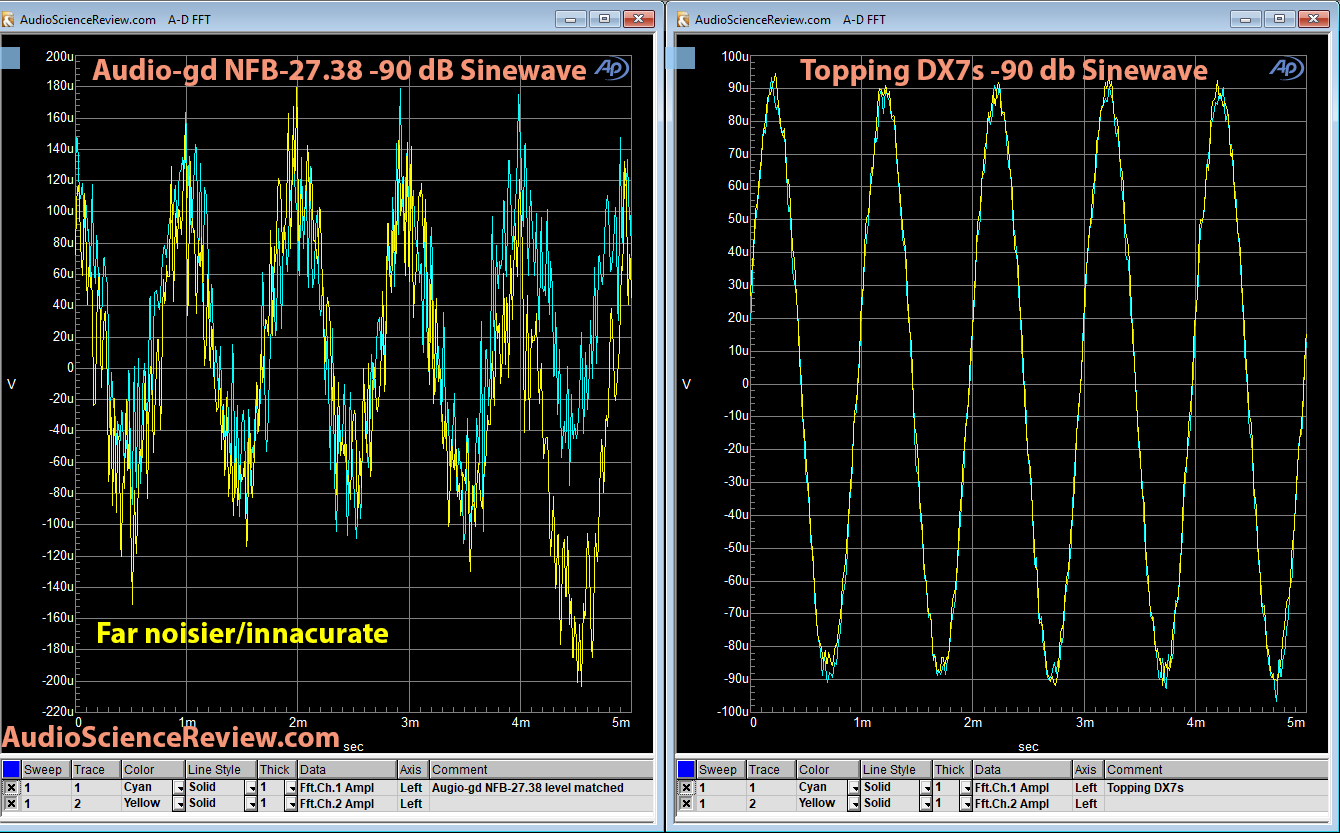Open trace 1 Thick dropdown in the Topping DX7s legend
The width and height of the screenshot is (1340, 833).
pos(966,788)
